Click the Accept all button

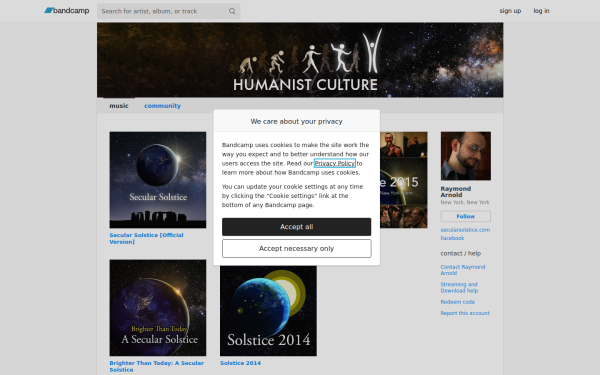coord(297,227)
